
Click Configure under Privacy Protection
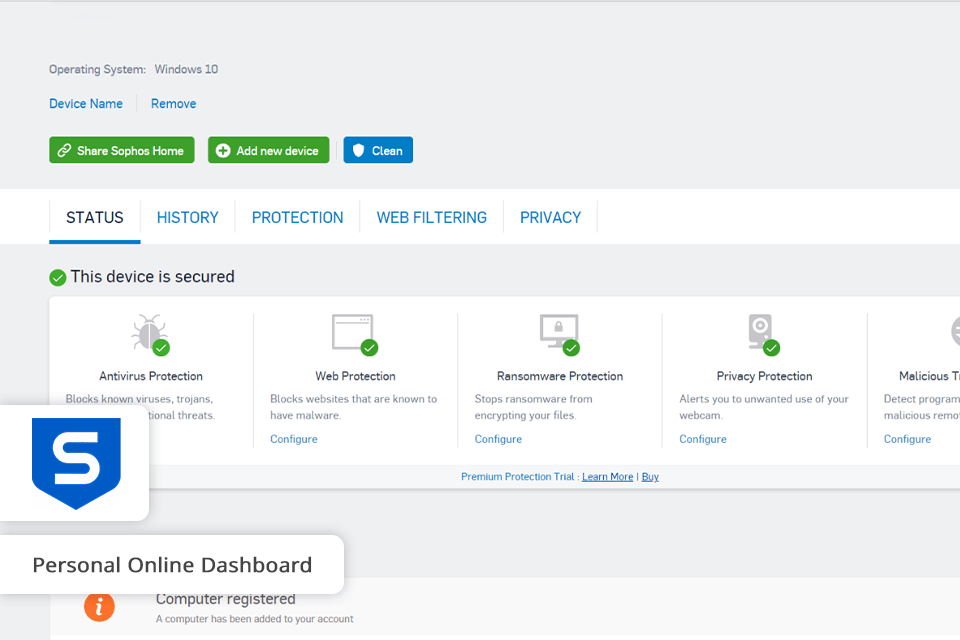(703, 439)
